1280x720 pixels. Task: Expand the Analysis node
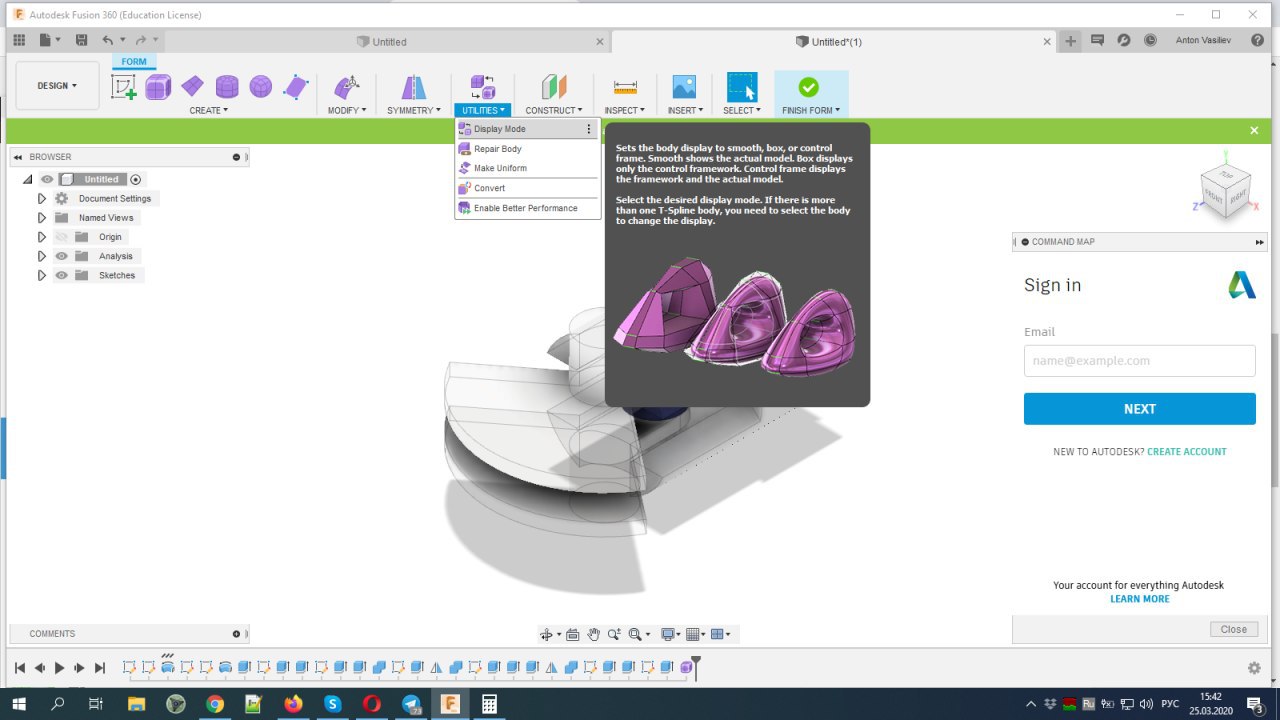[x=42, y=256]
